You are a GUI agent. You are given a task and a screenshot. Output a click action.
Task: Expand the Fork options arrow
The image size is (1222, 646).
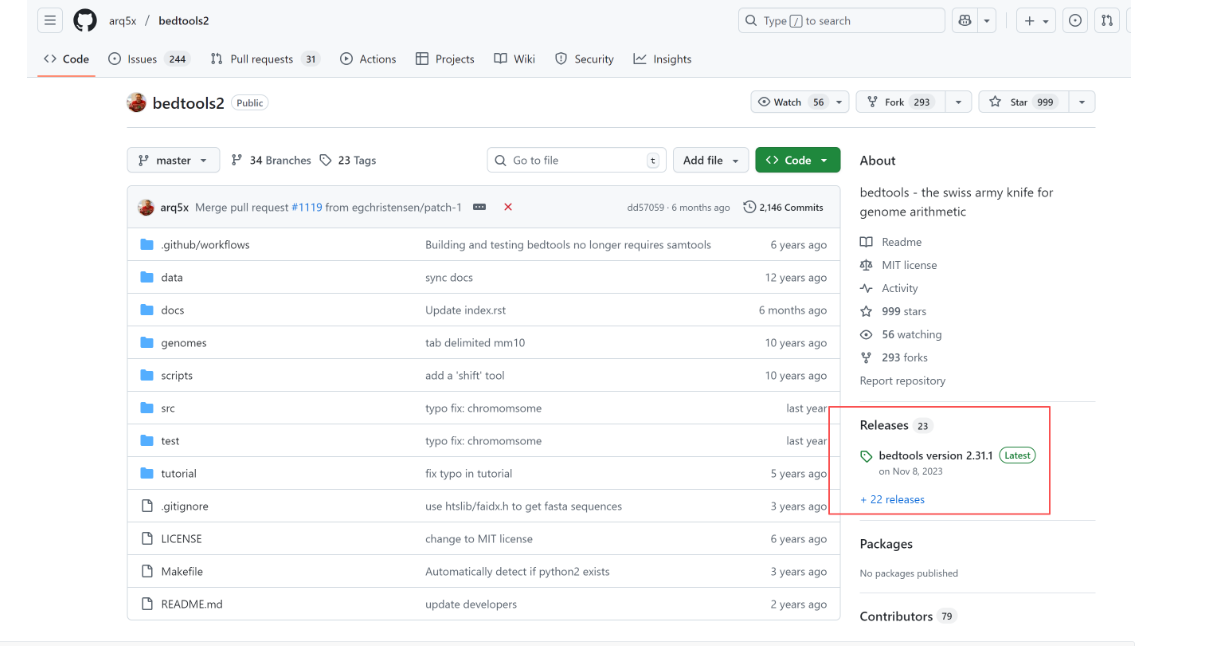click(x=958, y=102)
